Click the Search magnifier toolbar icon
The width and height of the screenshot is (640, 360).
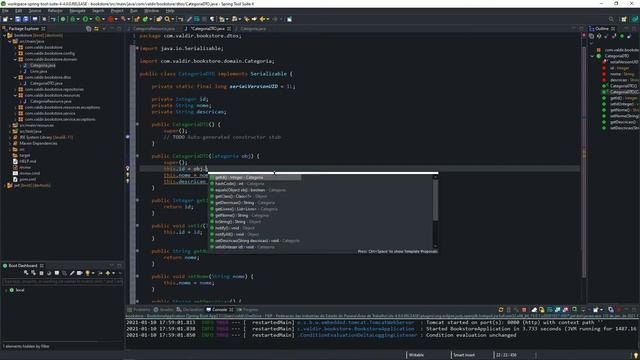coord(167,19)
